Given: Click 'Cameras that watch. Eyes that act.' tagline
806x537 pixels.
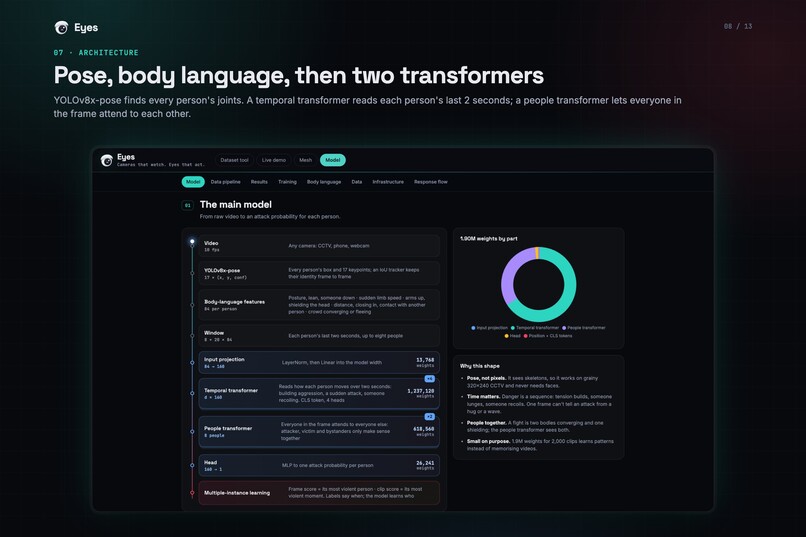Looking at the screenshot, I should 160,165.
